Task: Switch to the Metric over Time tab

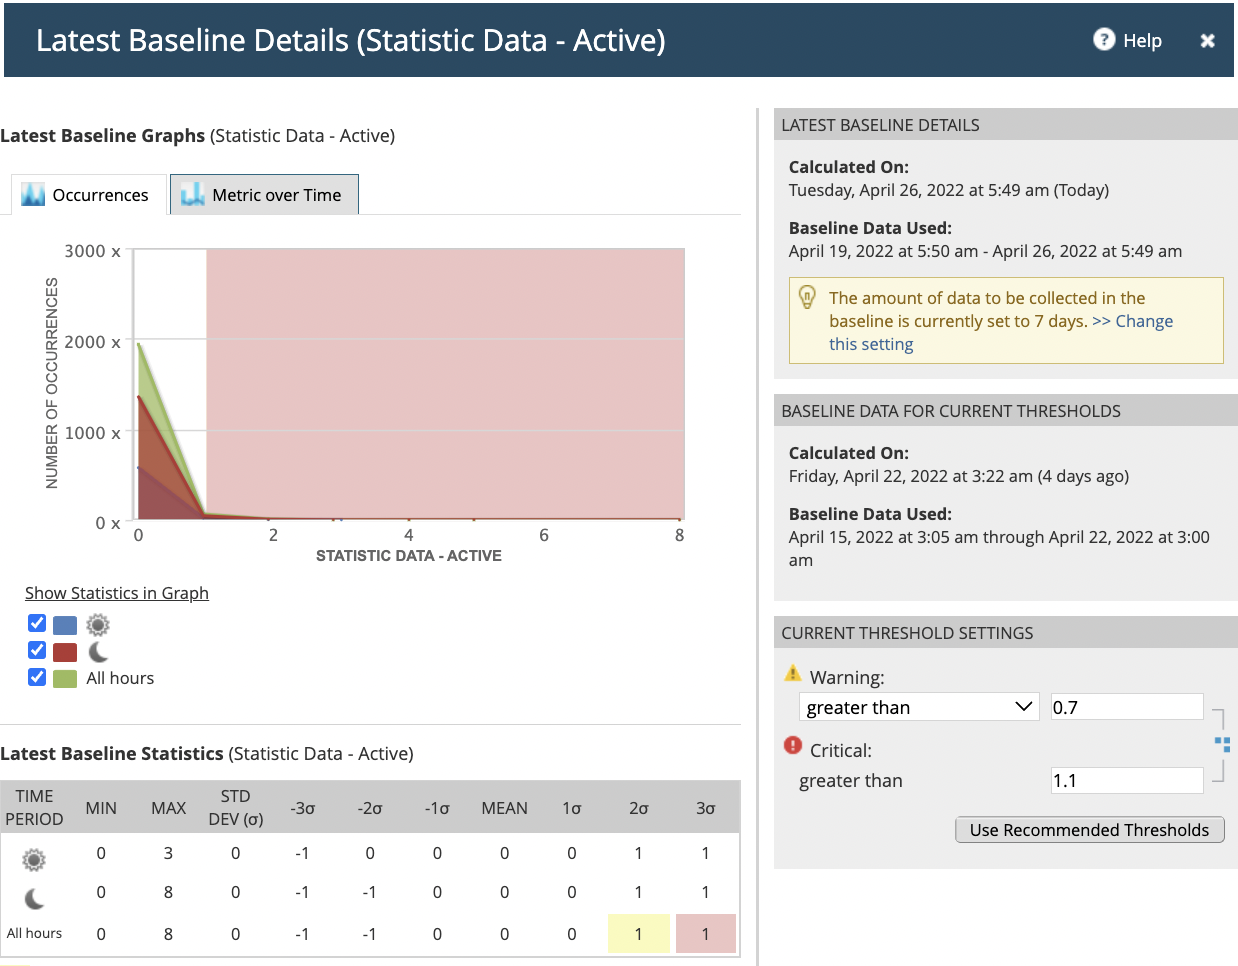Action: click(x=265, y=195)
